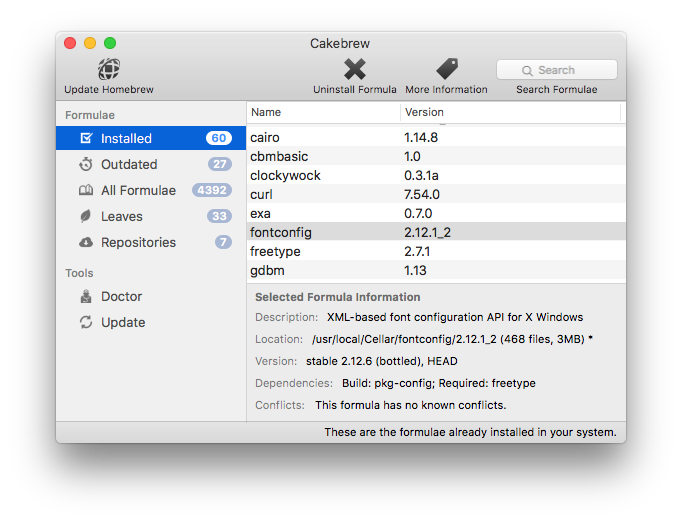Viewport: 682px width, 523px height.
Task: Select the curl formula row
Action: (x=436, y=194)
